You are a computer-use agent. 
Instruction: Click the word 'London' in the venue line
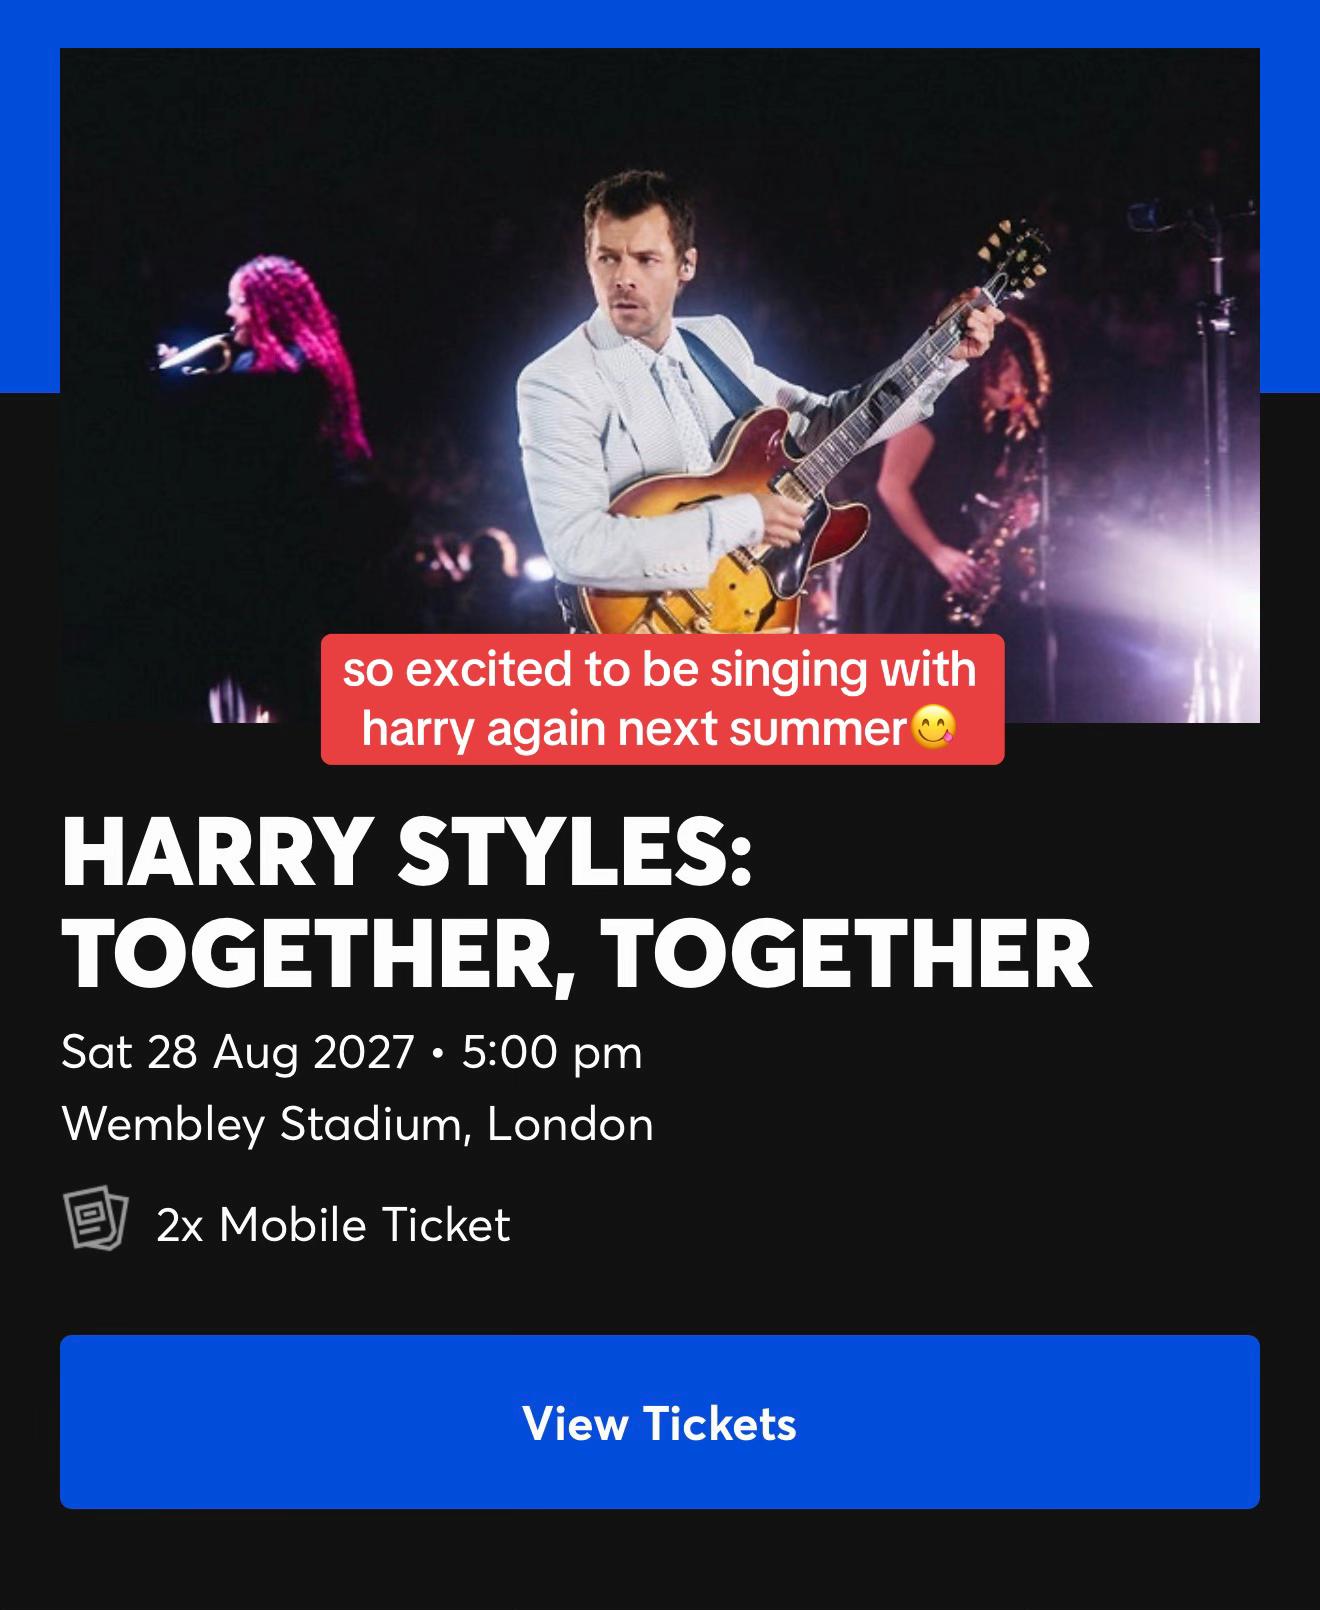click(570, 1124)
